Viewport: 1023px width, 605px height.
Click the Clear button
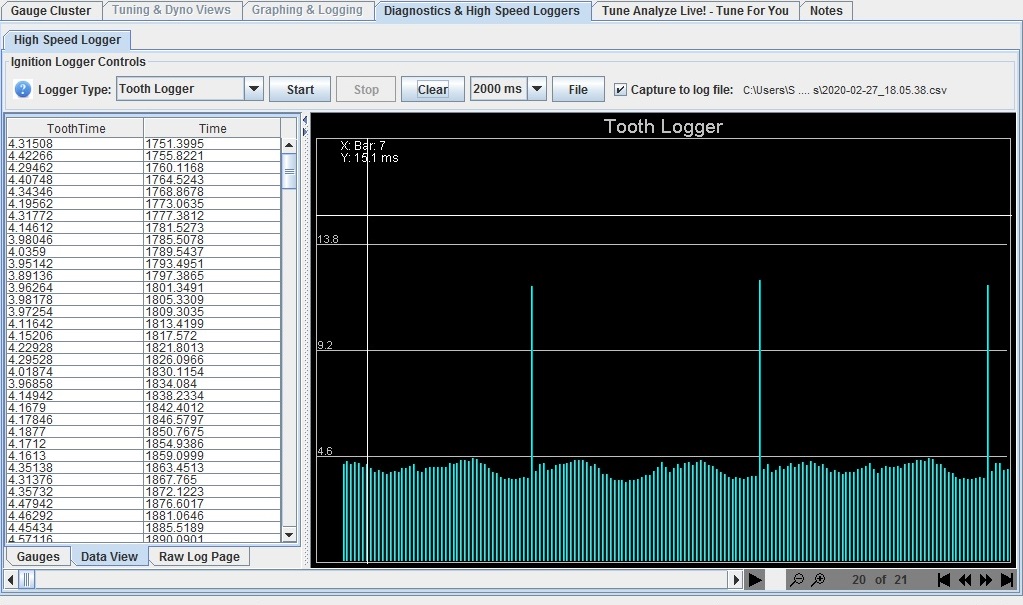tap(433, 89)
